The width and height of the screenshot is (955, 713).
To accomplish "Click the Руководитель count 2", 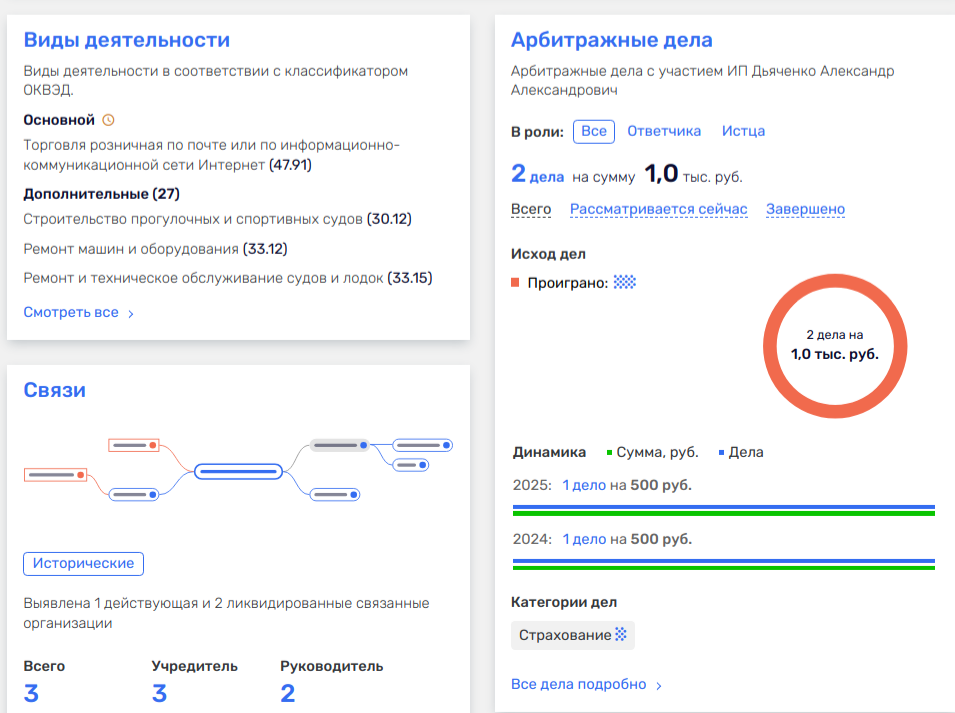I will tap(288, 694).
